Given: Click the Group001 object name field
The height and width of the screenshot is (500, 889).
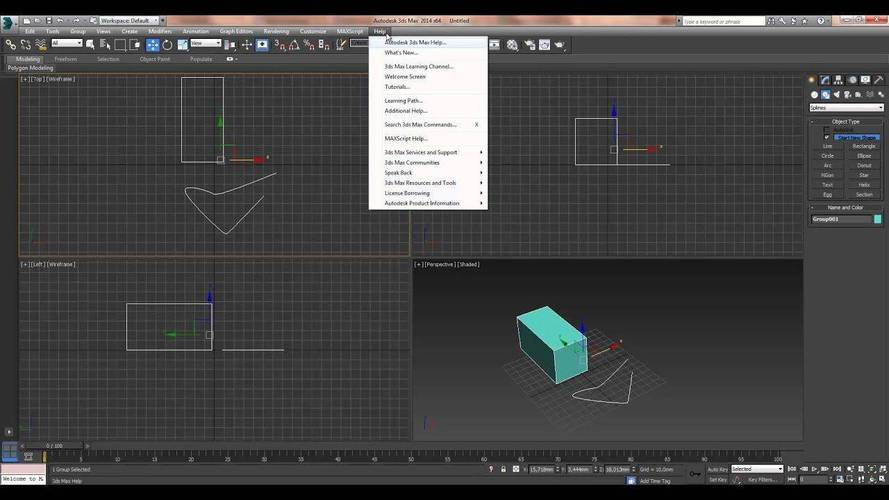Looking at the screenshot, I should click(x=841, y=219).
